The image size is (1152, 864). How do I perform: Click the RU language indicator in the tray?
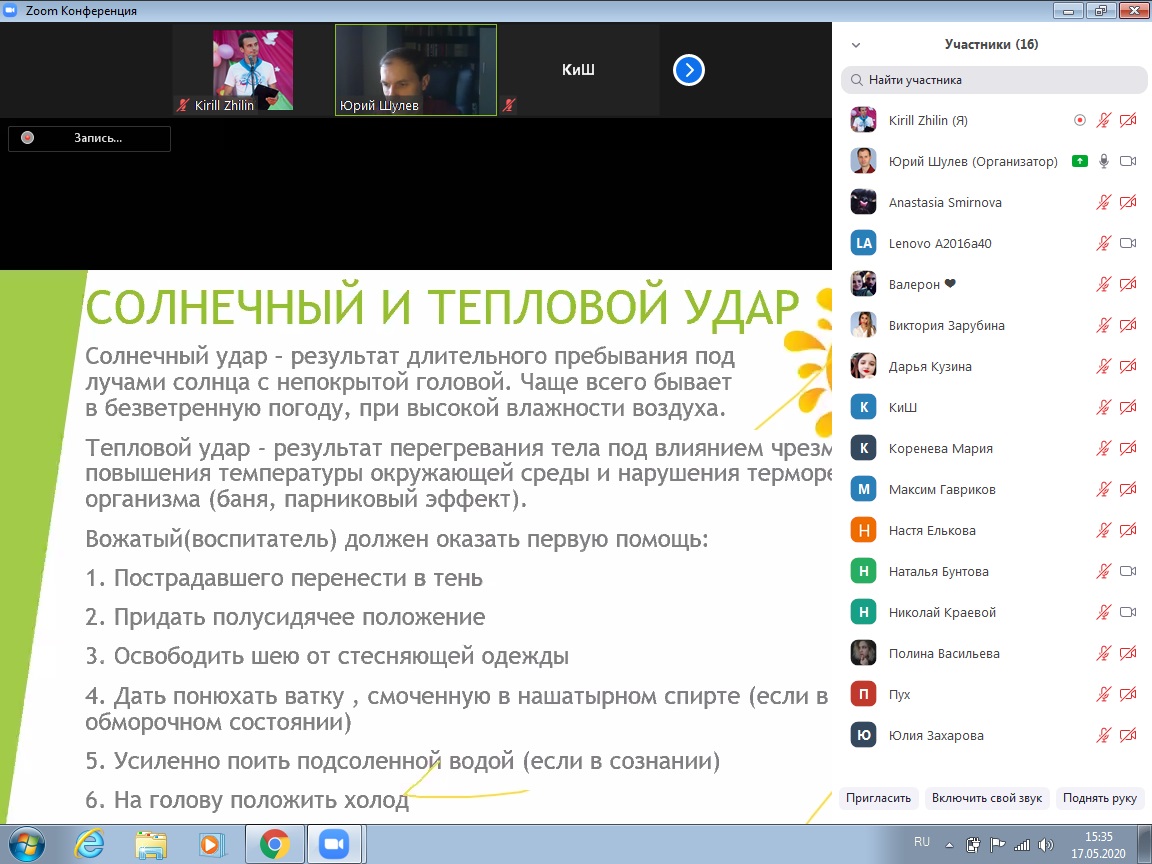click(x=922, y=841)
